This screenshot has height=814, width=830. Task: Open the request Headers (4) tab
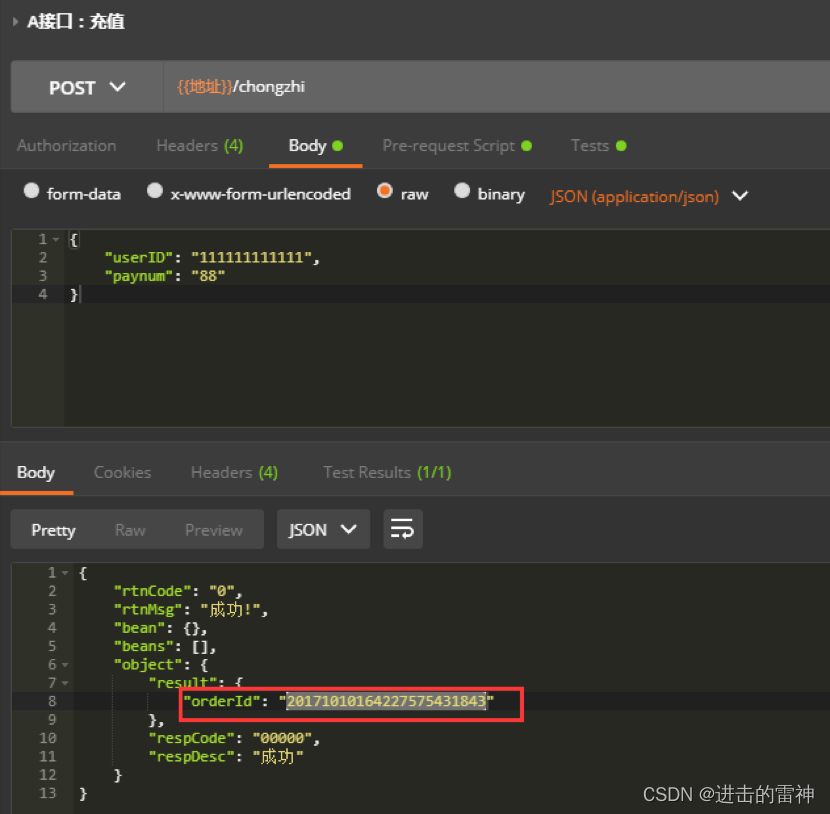(200, 146)
